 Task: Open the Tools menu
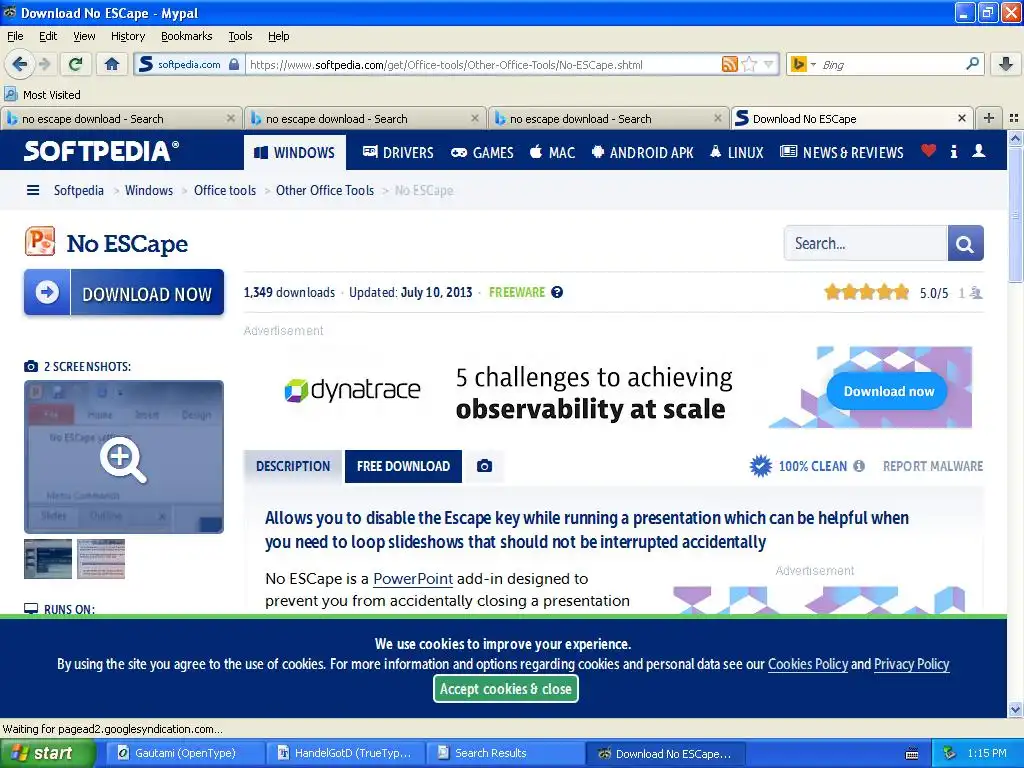tap(240, 36)
